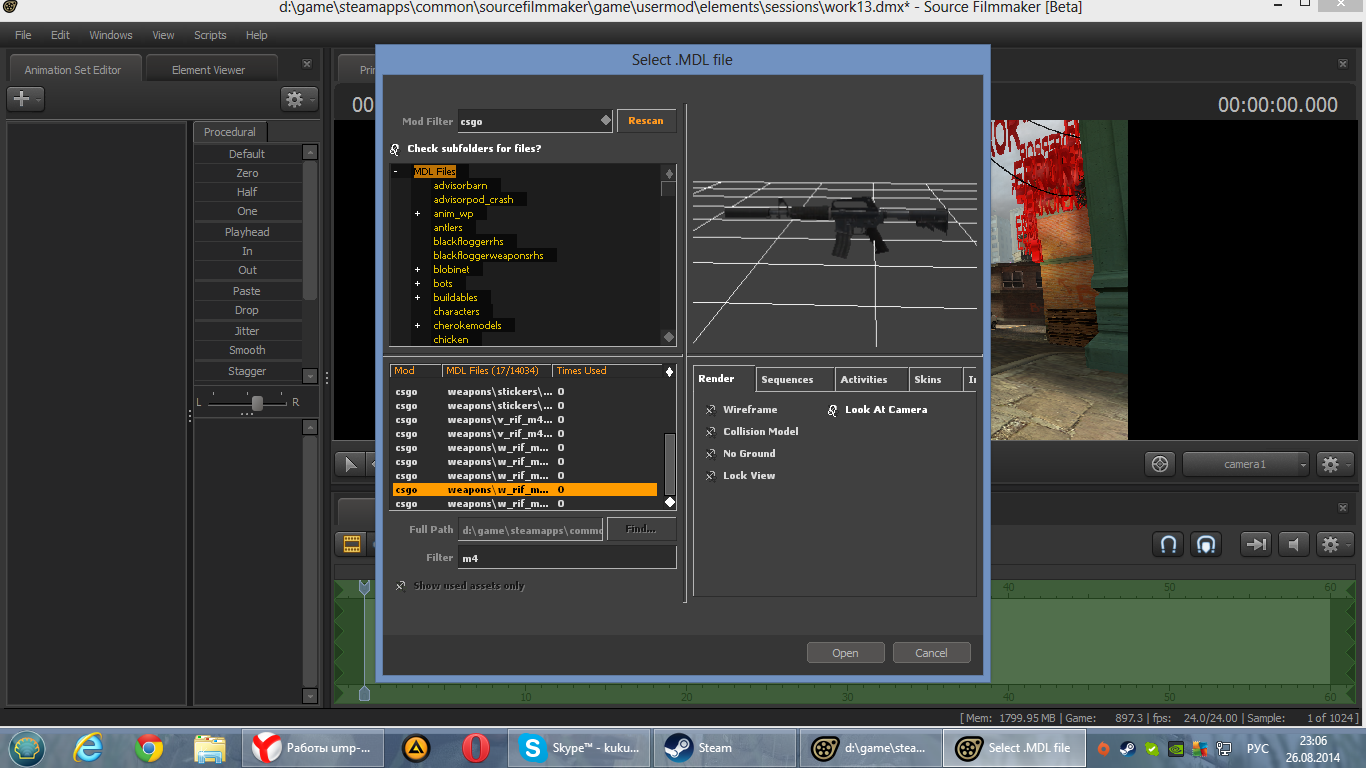The width and height of the screenshot is (1366, 768).
Task: Select the highlighted weapons\w_rif_m row
Action: point(525,490)
